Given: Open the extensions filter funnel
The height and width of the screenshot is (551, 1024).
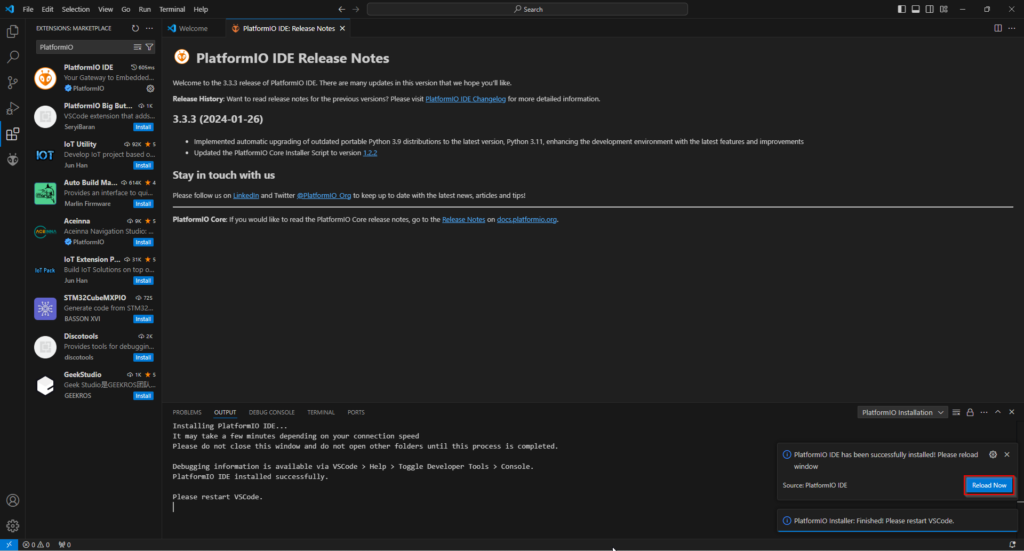Looking at the screenshot, I should pyautogui.click(x=150, y=47).
